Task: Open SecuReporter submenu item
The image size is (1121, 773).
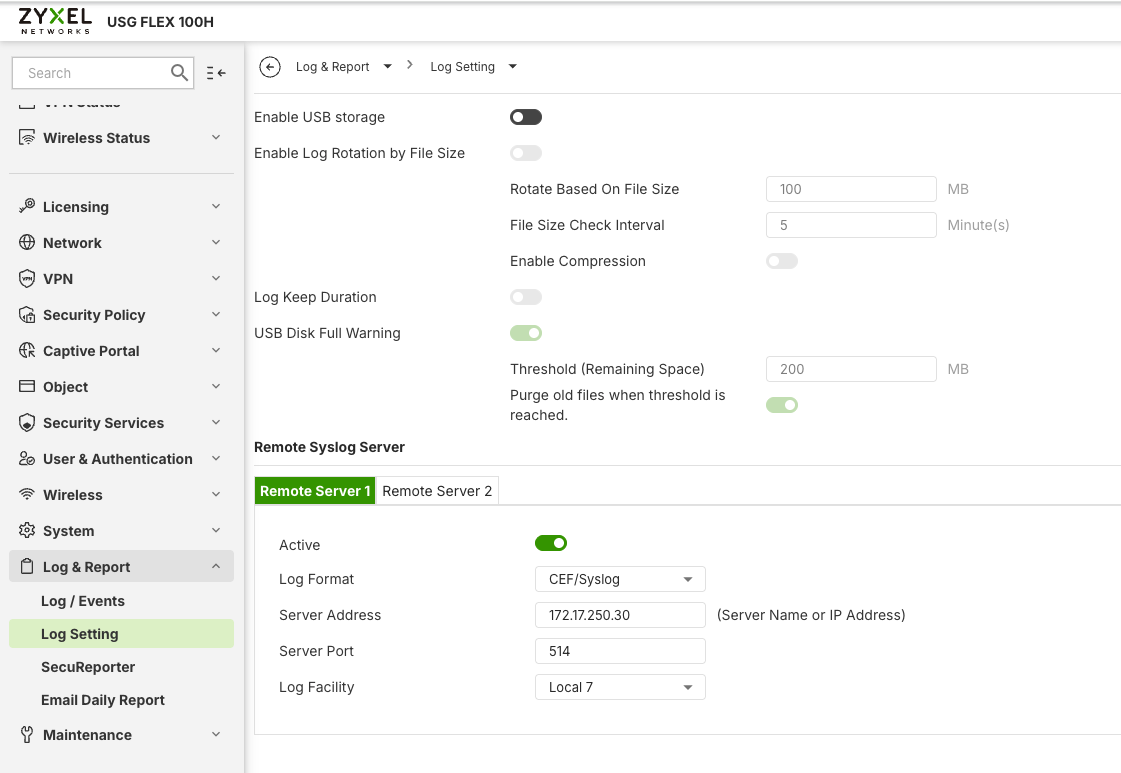Action: point(88,667)
